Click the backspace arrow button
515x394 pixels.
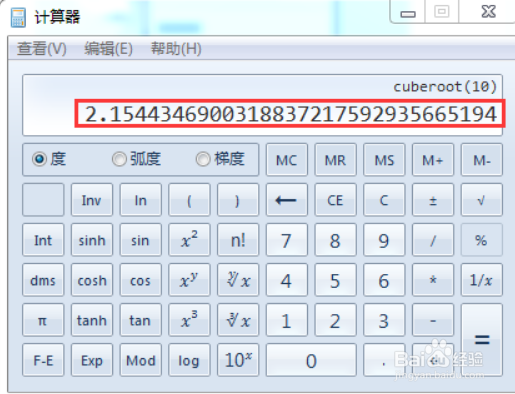[287, 200]
